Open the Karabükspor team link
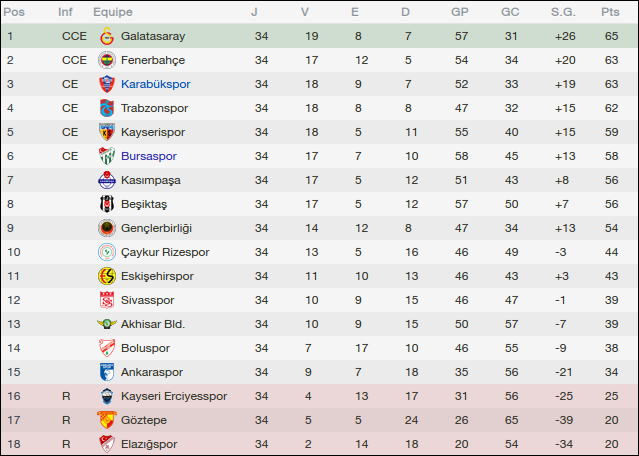Image resolution: width=639 pixels, height=456 pixels. tap(155, 84)
